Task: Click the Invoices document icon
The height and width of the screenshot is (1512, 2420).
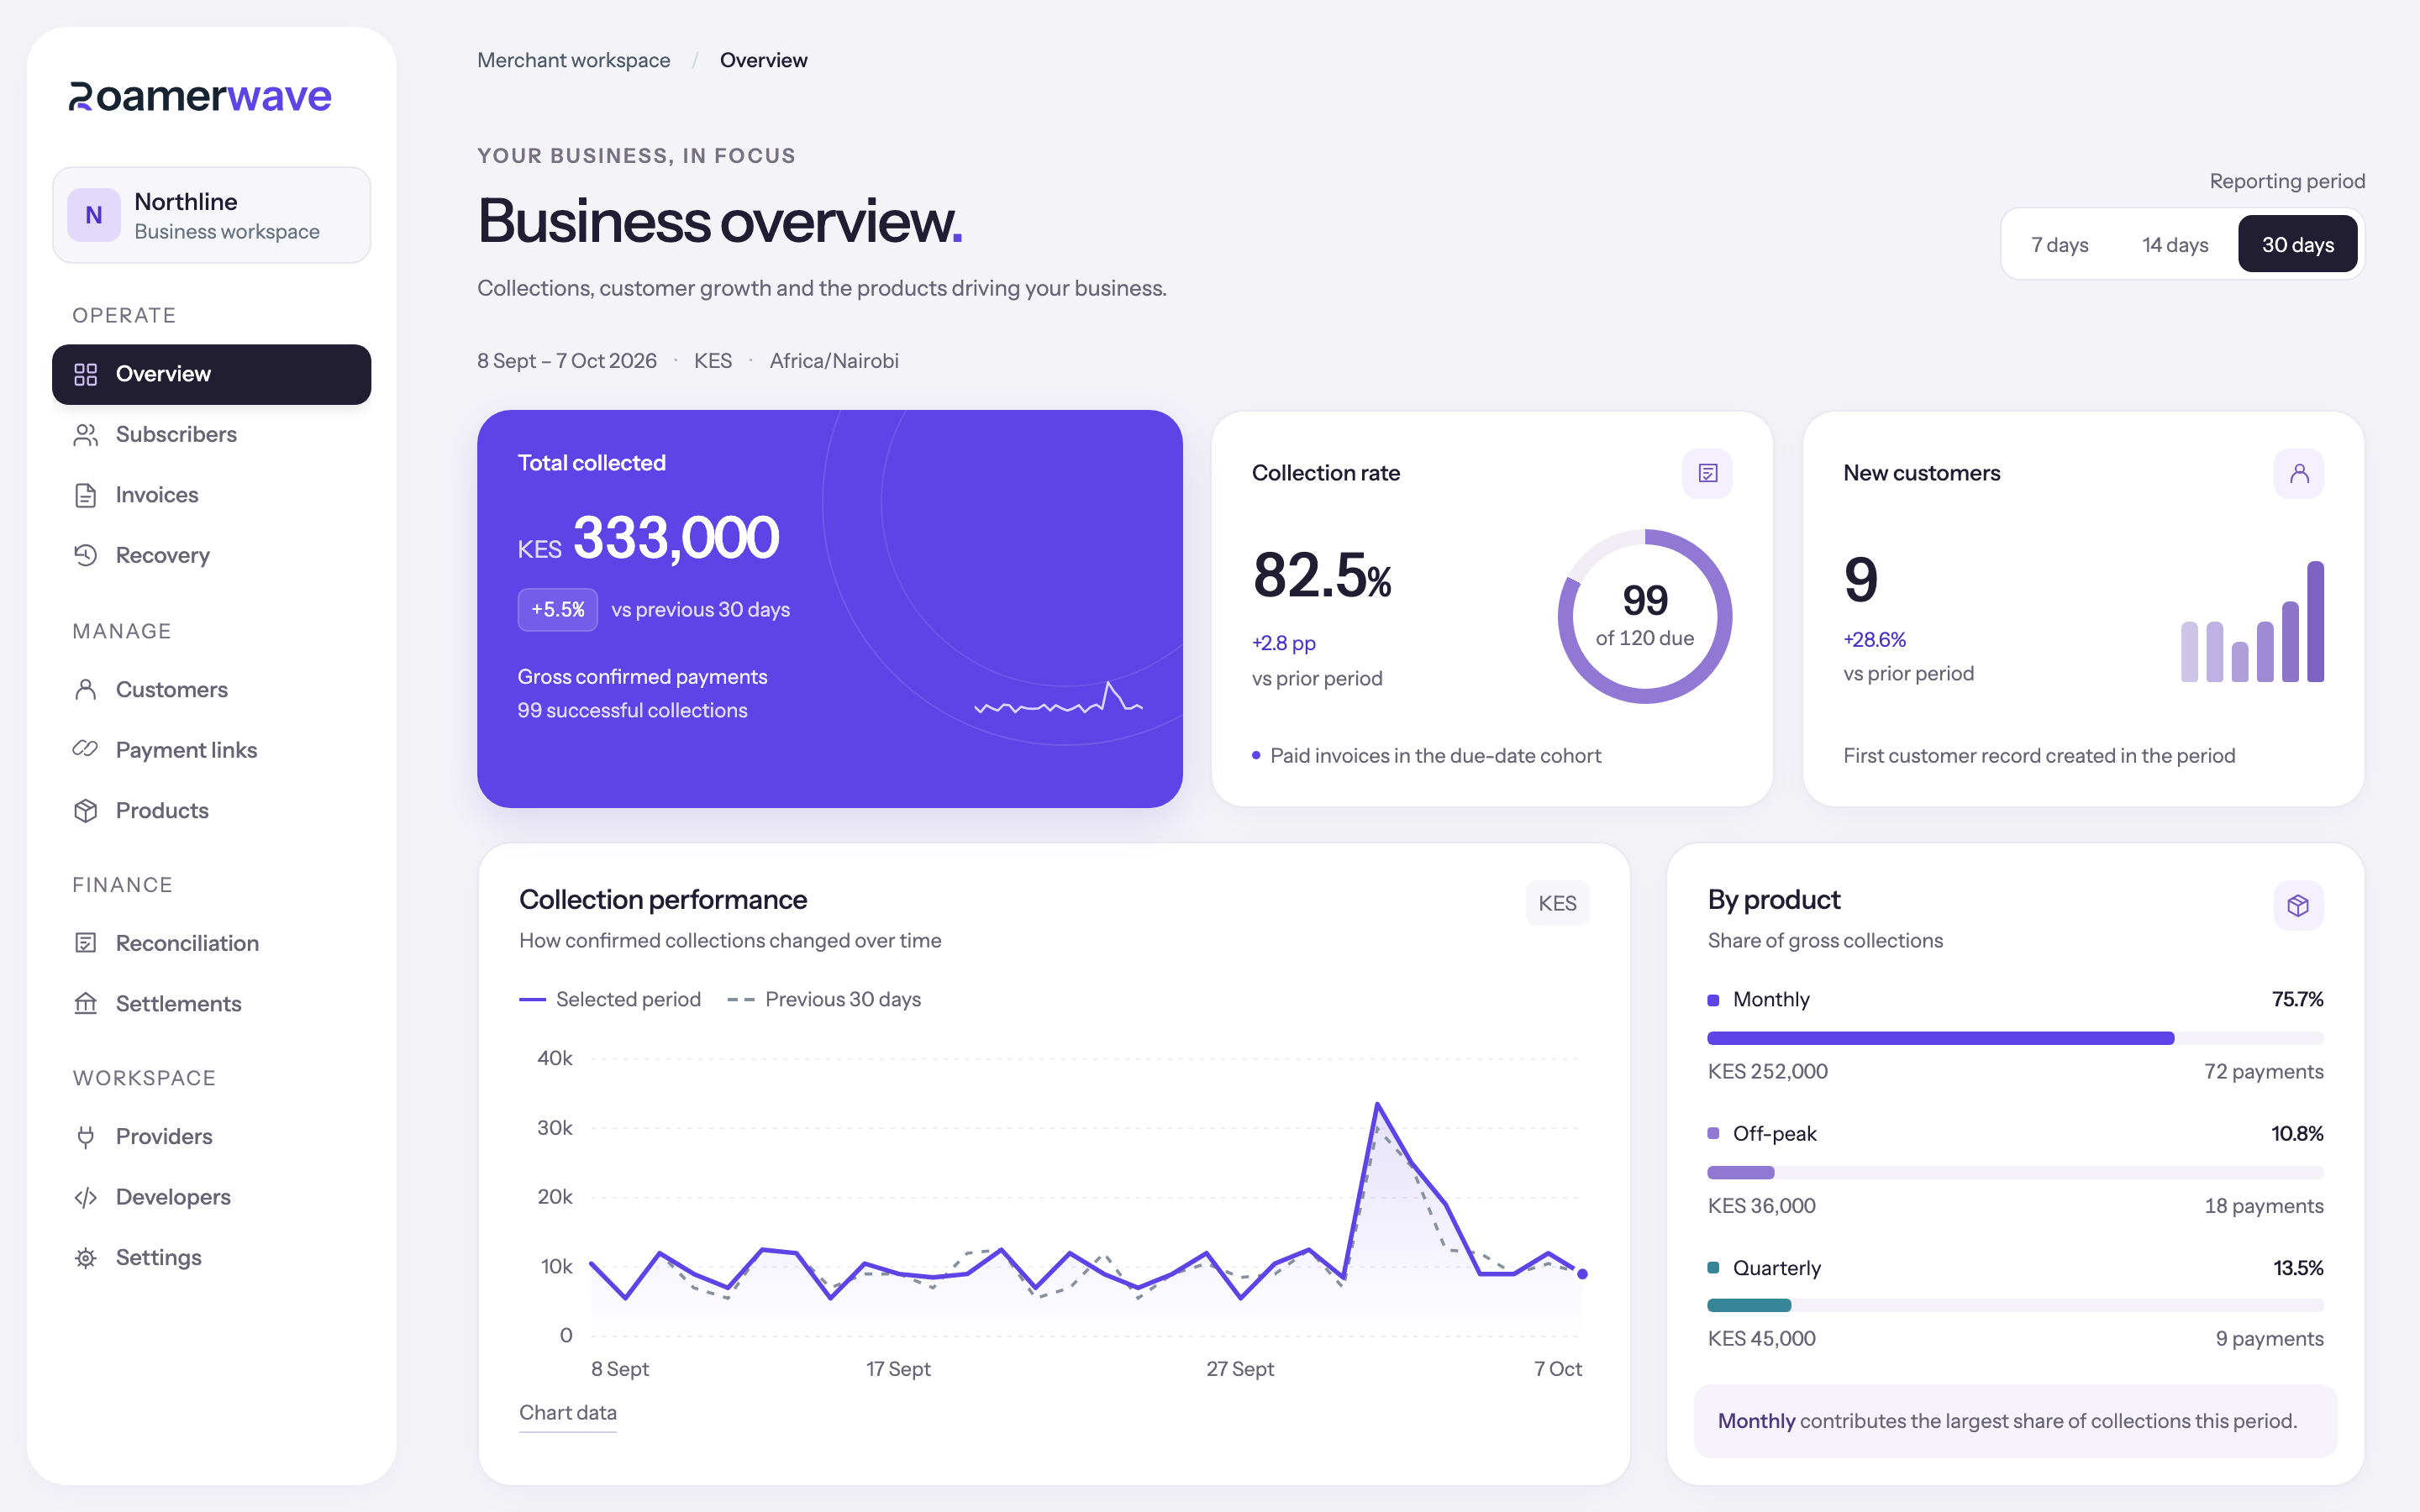Action: [86, 495]
